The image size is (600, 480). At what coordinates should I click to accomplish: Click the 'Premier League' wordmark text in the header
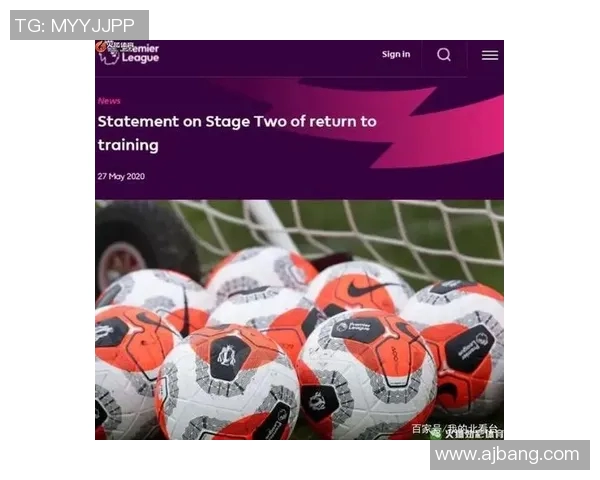click(x=140, y=53)
